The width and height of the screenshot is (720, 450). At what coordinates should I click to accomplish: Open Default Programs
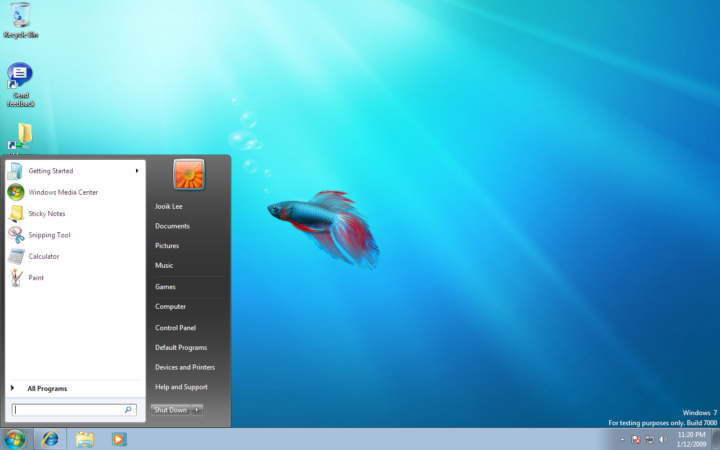point(181,348)
